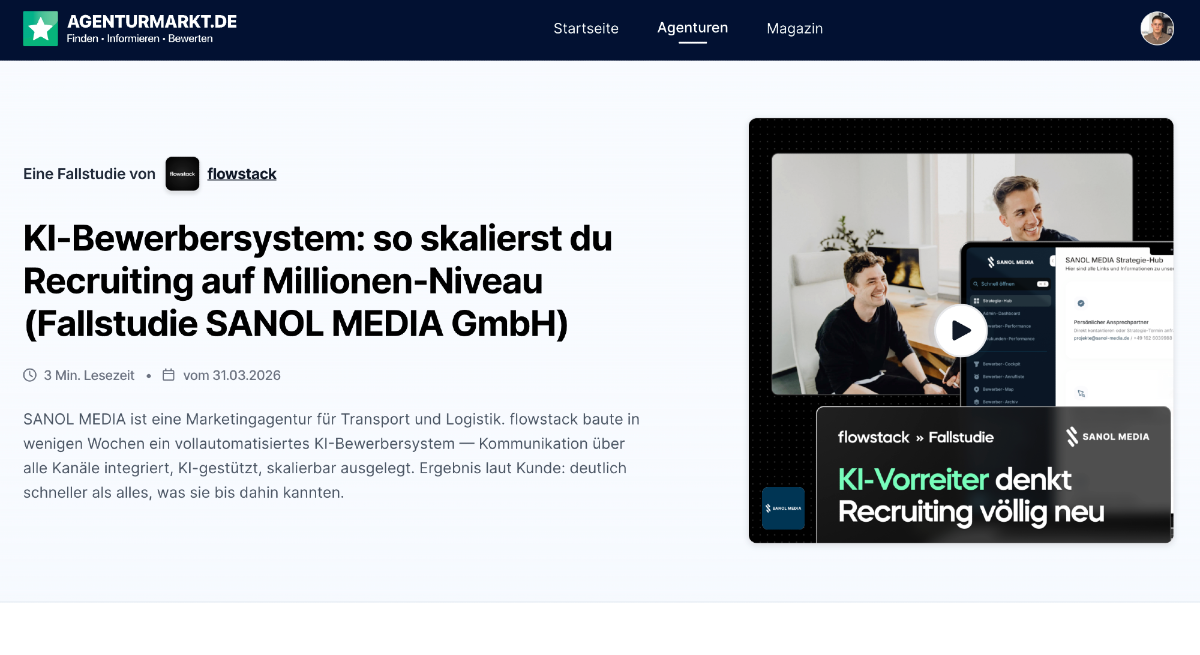Screen dimensions: 1200x655
Task: Click the SANOL MEDIA logo in banner
Action: click(1107, 436)
